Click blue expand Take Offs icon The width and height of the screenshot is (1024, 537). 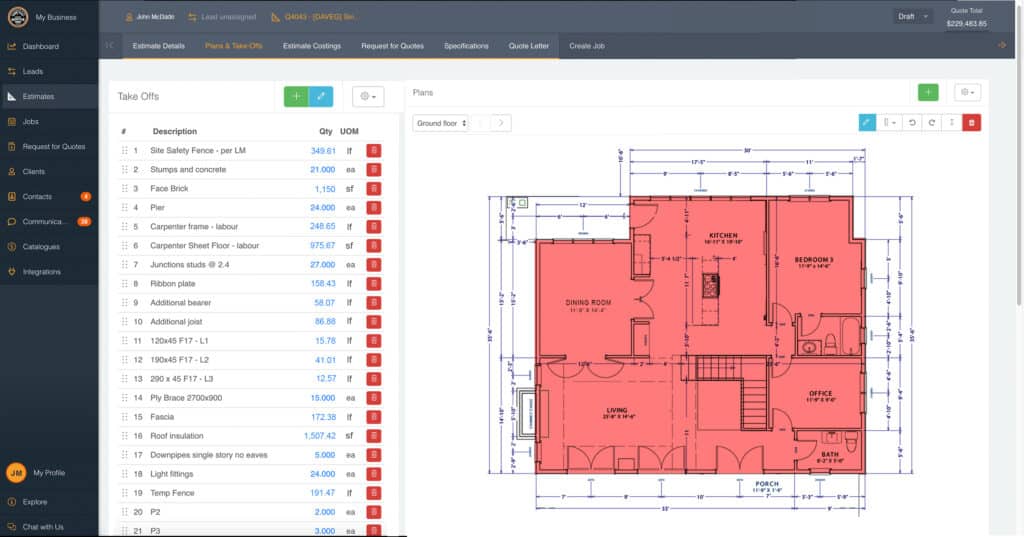click(x=321, y=96)
